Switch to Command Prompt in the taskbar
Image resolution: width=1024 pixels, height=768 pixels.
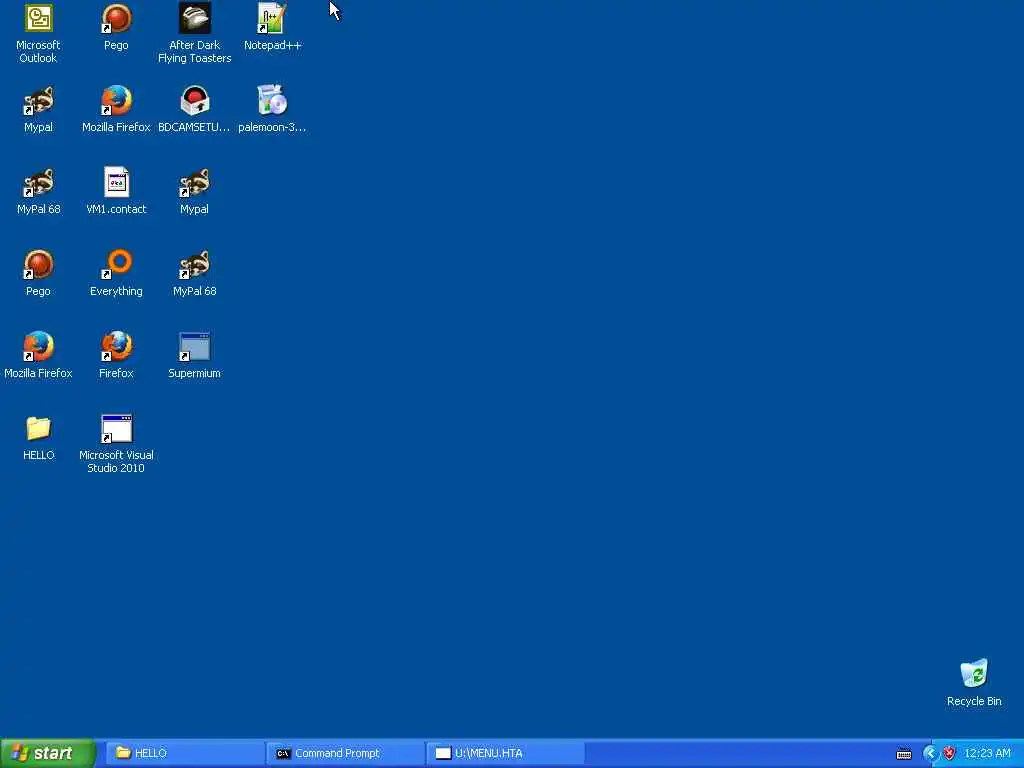pyautogui.click(x=345, y=753)
